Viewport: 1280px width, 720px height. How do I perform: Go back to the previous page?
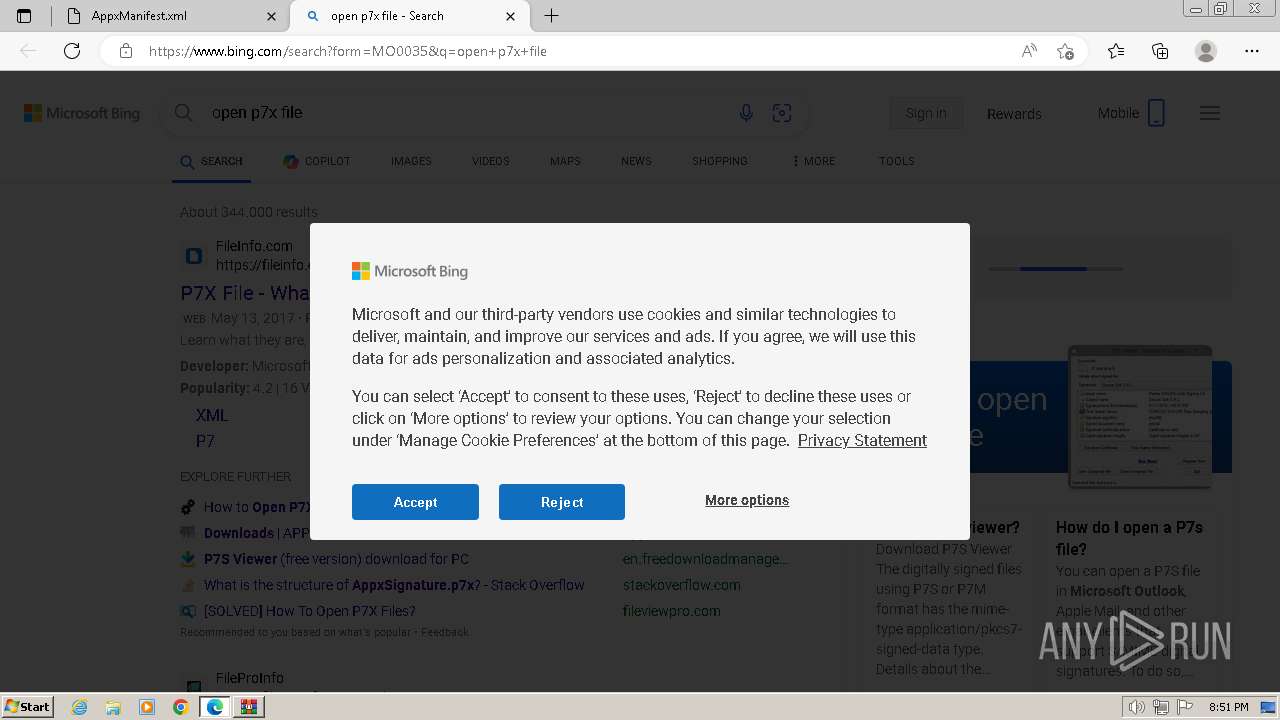click(x=28, y=51)
